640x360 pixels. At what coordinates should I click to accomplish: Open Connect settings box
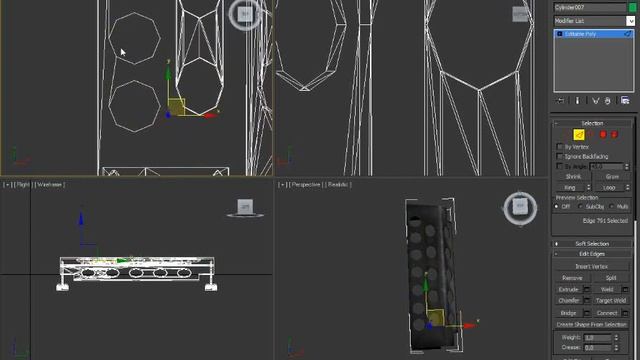(x=625, y=313)
